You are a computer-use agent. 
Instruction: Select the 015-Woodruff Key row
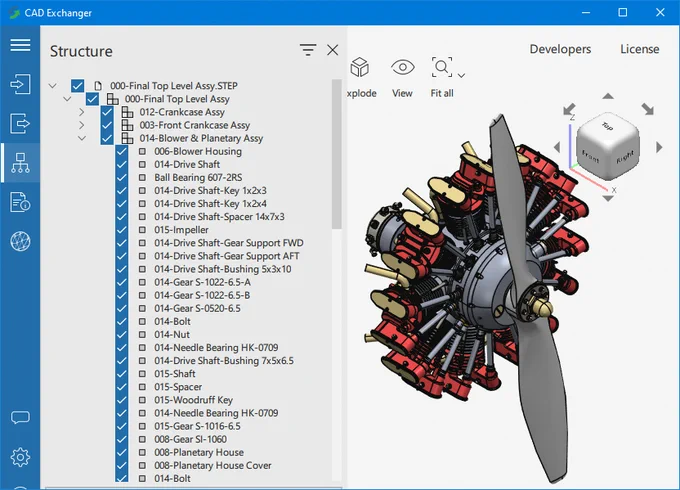pyautogui.click(x=193, y=400)
